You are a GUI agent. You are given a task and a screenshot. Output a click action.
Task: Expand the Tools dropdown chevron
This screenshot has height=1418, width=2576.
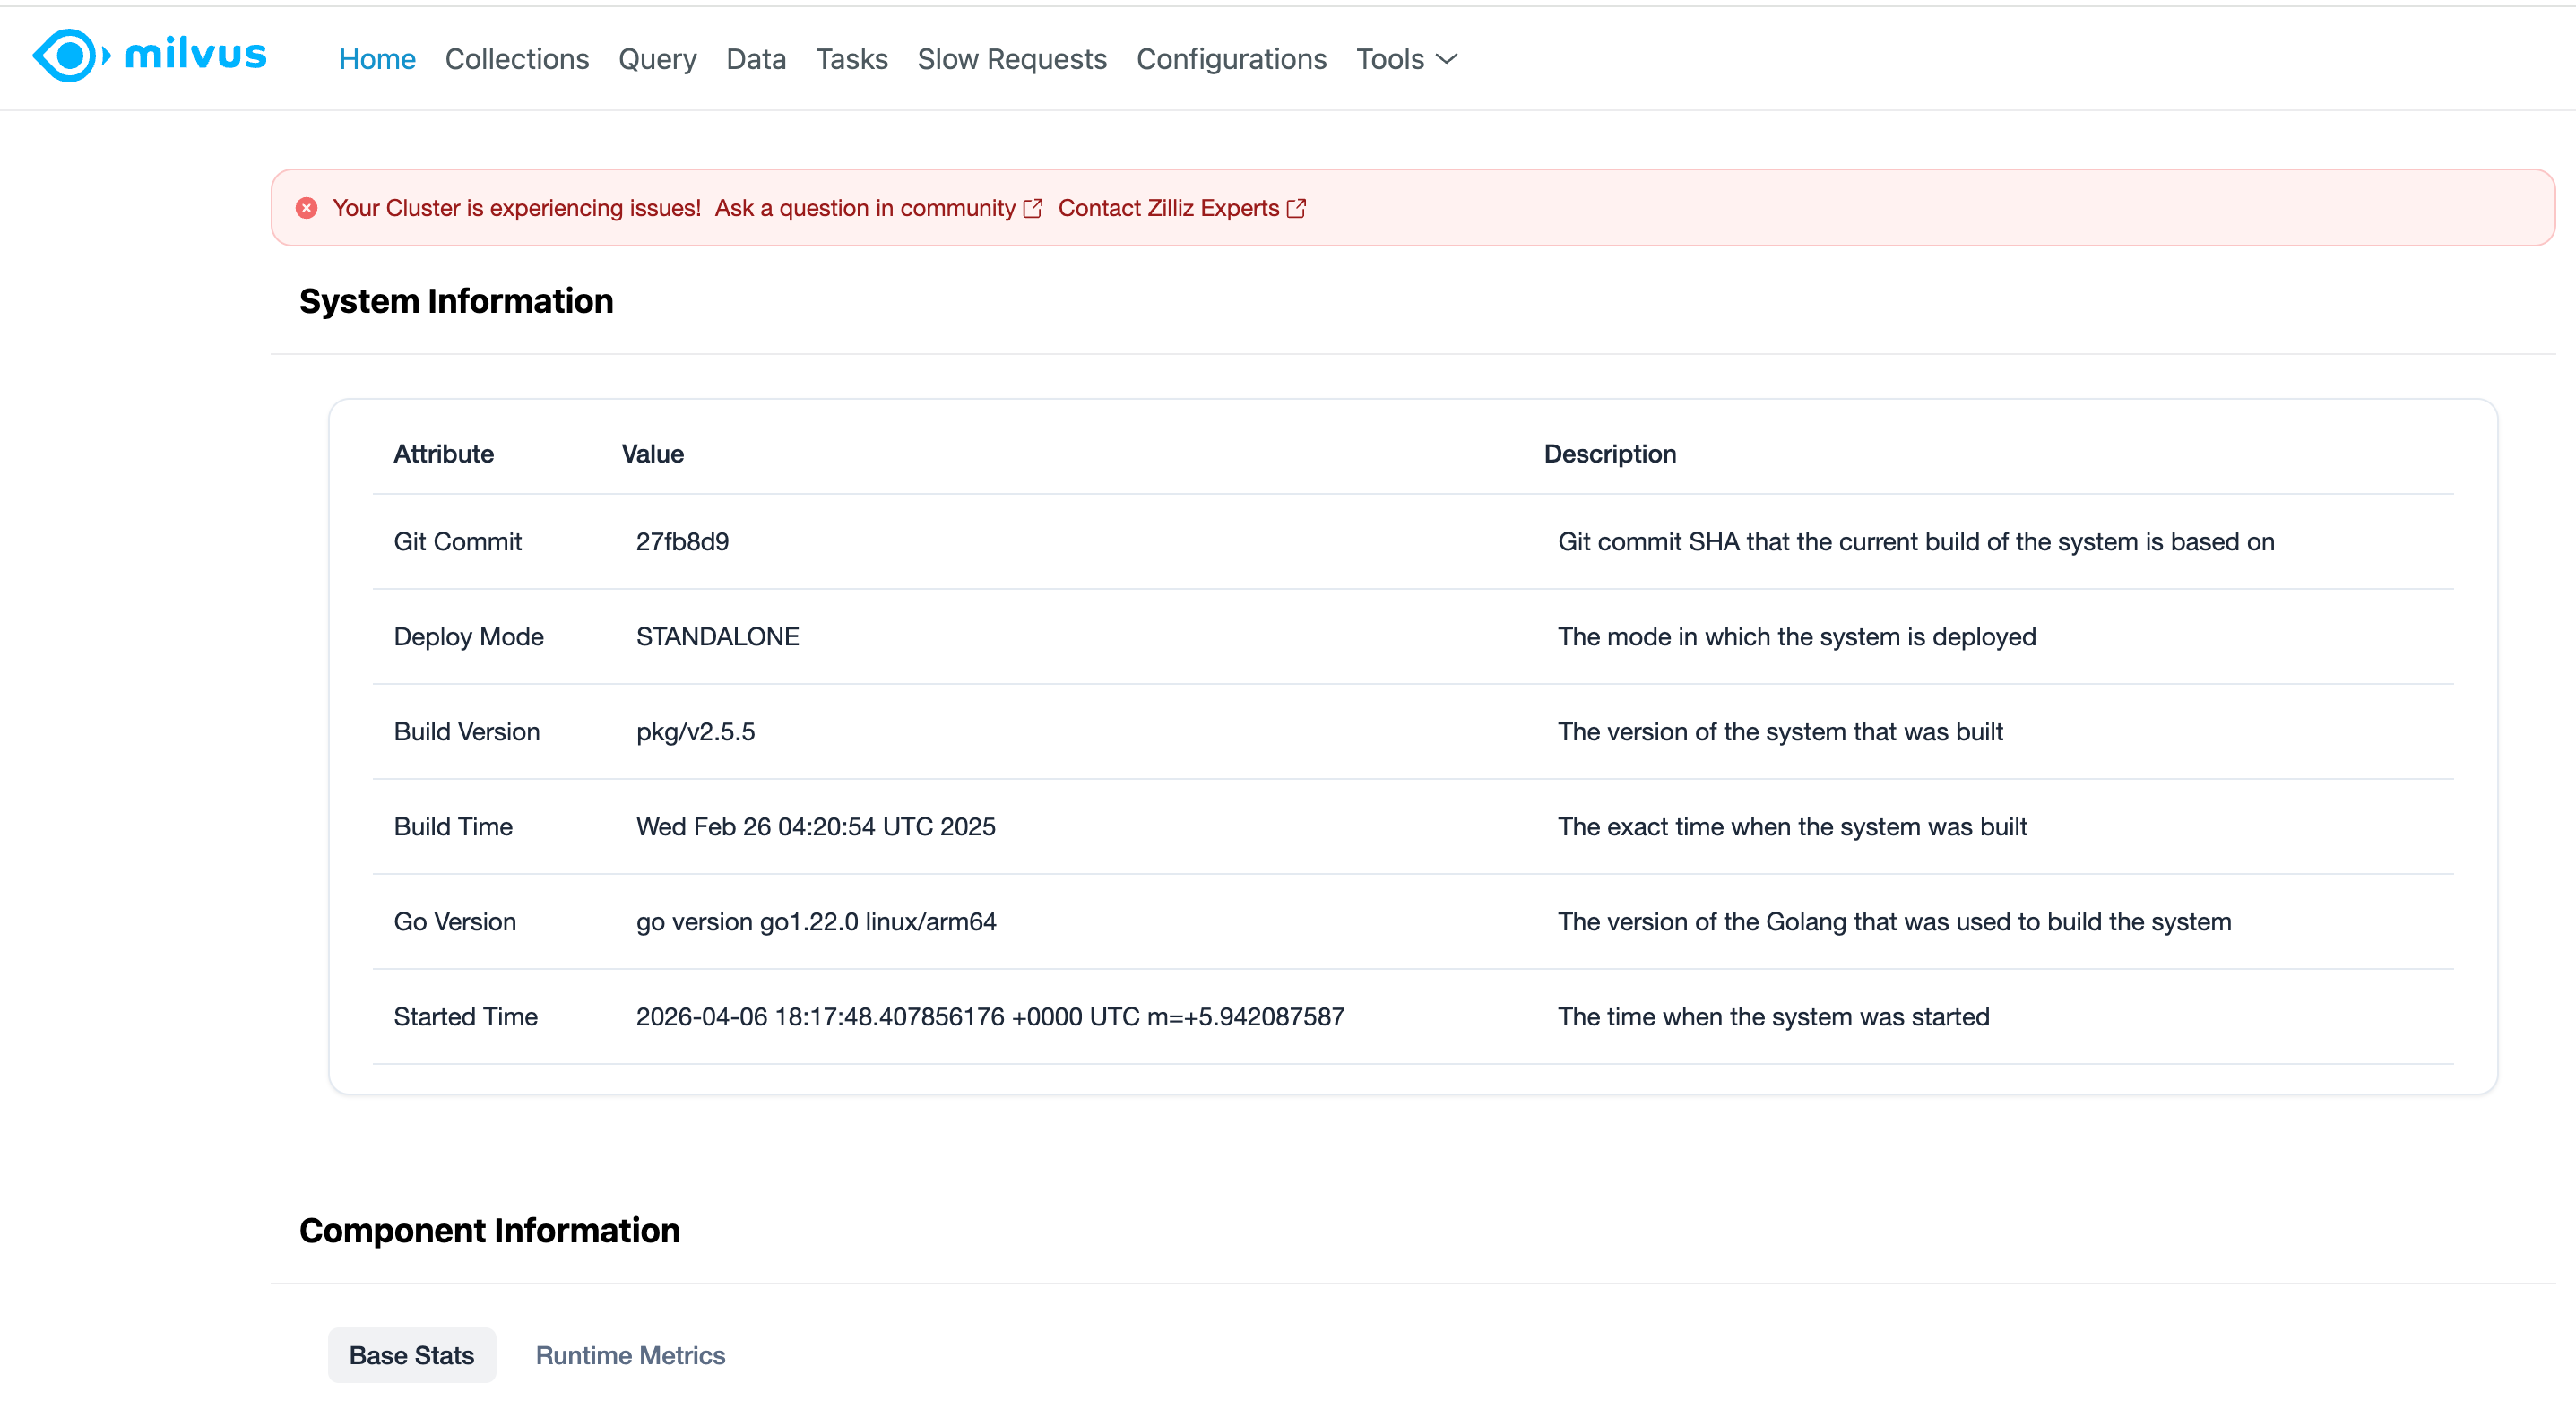(x=1446, y=59)
